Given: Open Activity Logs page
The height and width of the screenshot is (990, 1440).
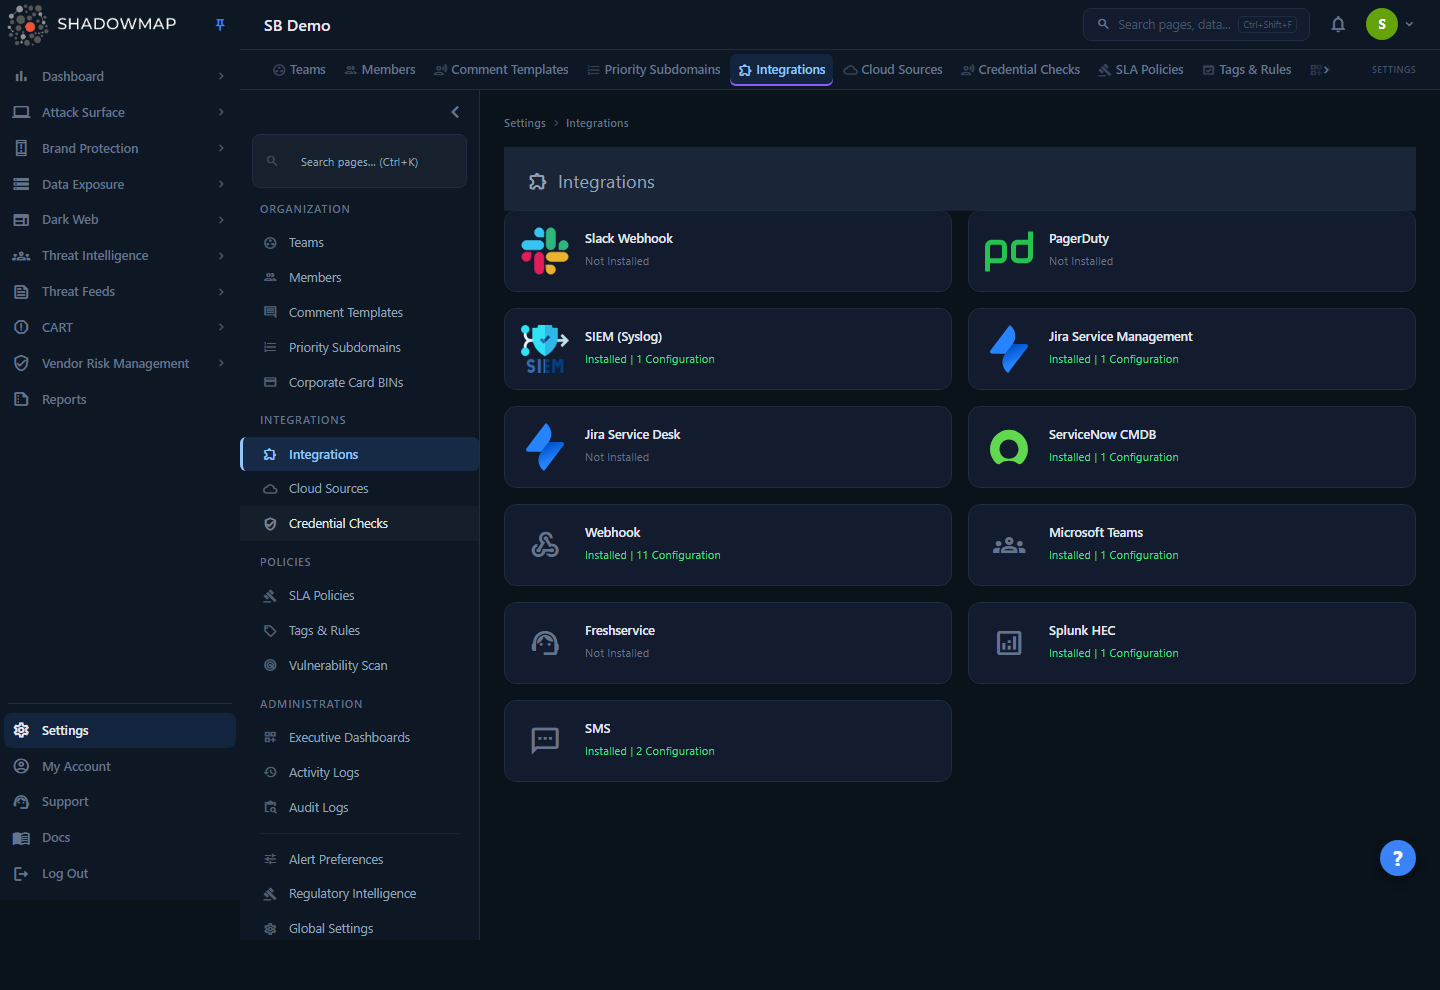Looking at the screenshot, I should (x=360, y=773).
